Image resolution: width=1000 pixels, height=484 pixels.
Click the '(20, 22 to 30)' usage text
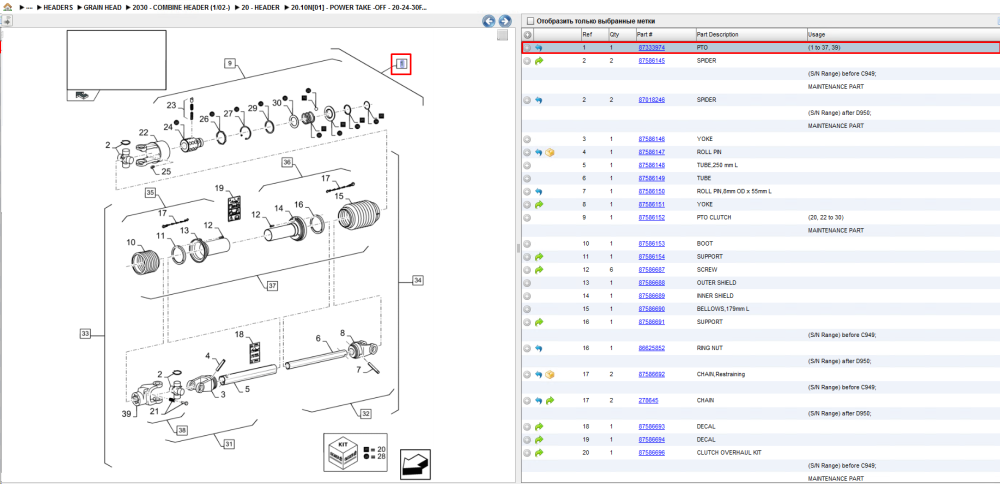[824, 217]
